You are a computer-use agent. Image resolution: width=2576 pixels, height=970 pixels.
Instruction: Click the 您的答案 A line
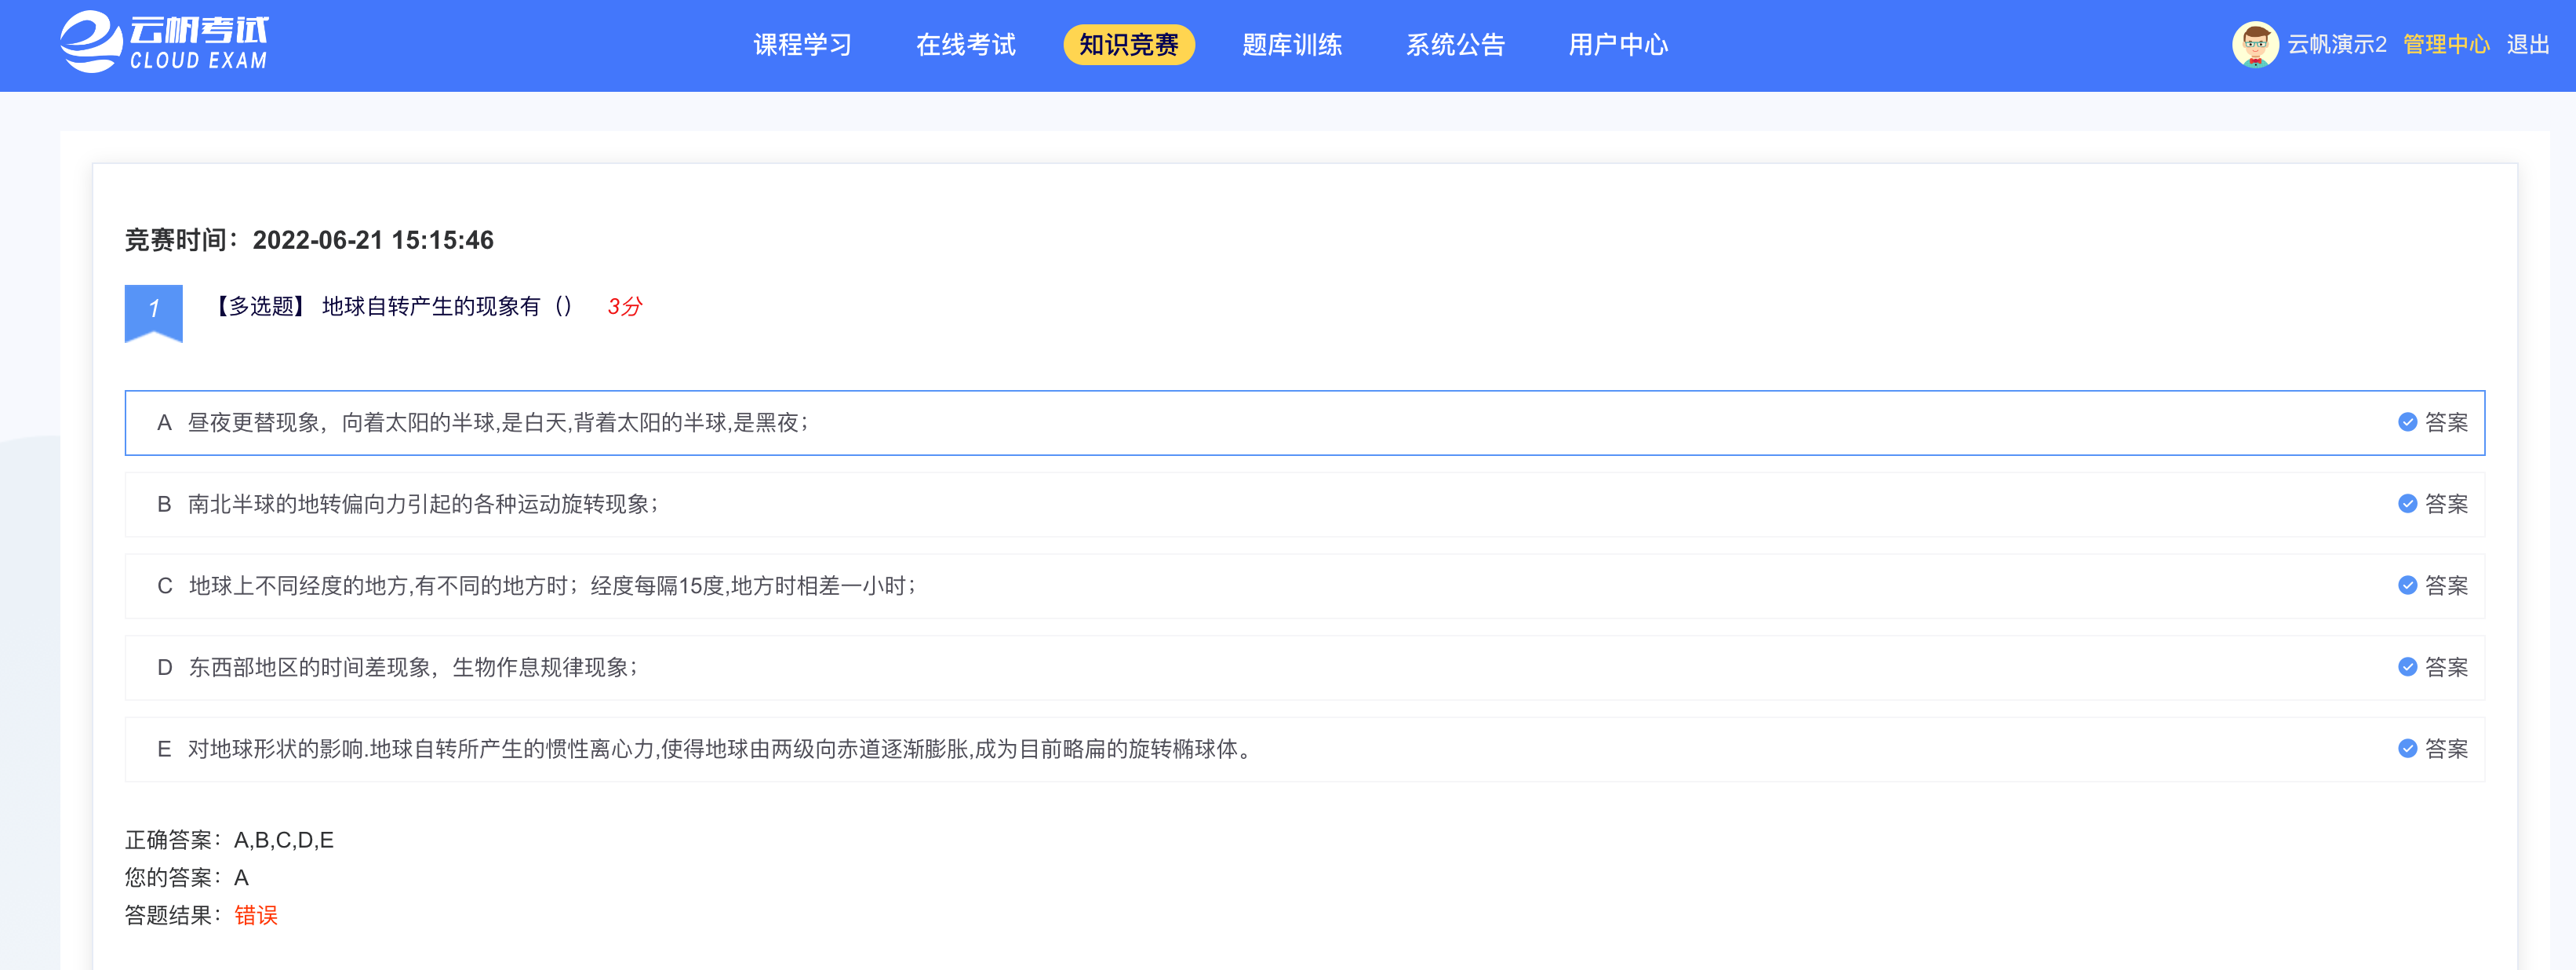(187, 878)
